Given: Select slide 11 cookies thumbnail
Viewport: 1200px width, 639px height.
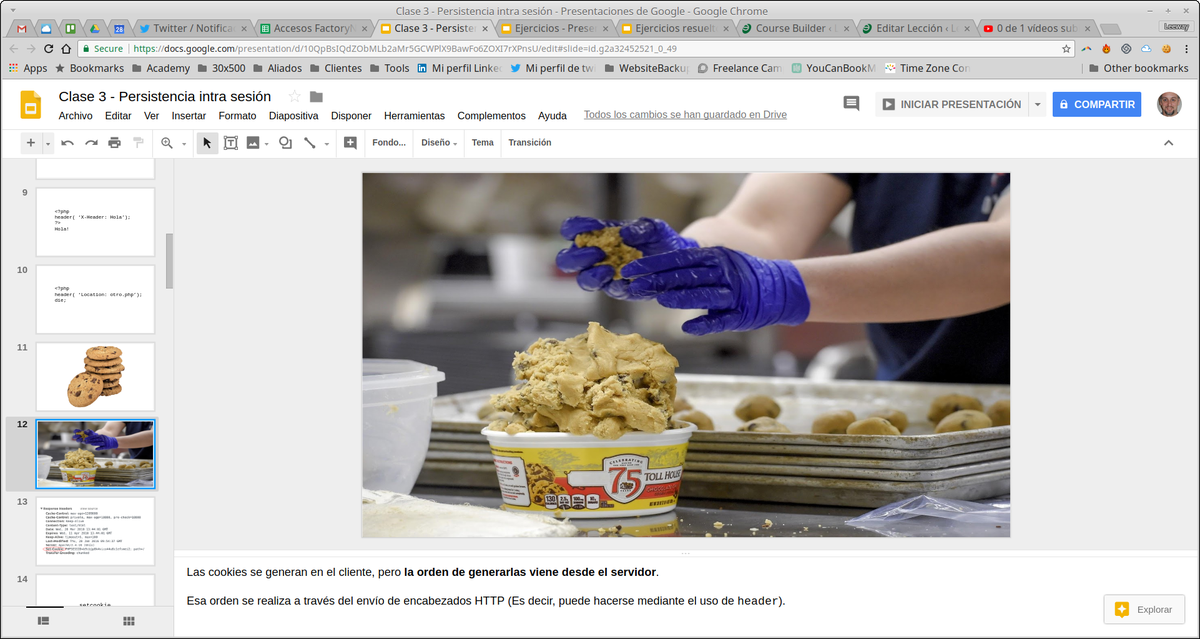Looking at the screenshot, I should [95, 376].
